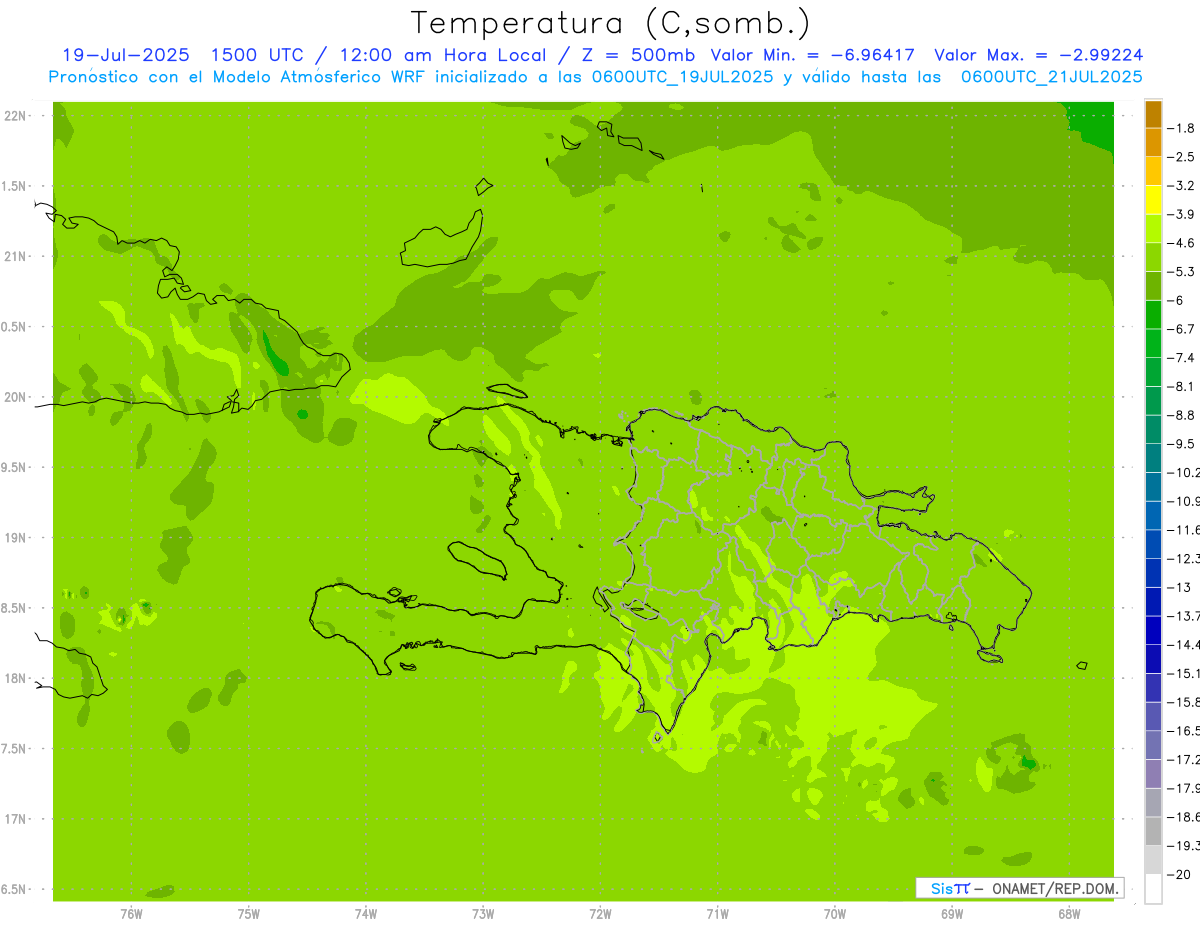Click the '-7.4' colorbar label

[1182, 358]
